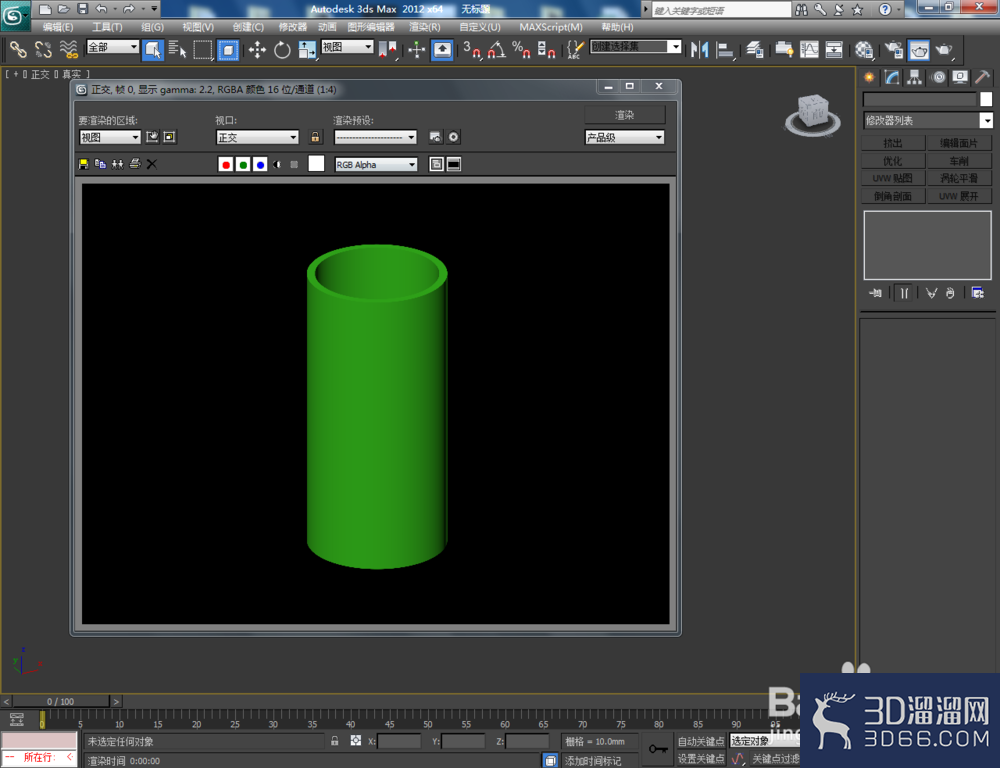This screenshot has height=768, width=1000.
Task: Click Bind to Space Warp icon
Action: pyautogui.click(x=68, y=49)
